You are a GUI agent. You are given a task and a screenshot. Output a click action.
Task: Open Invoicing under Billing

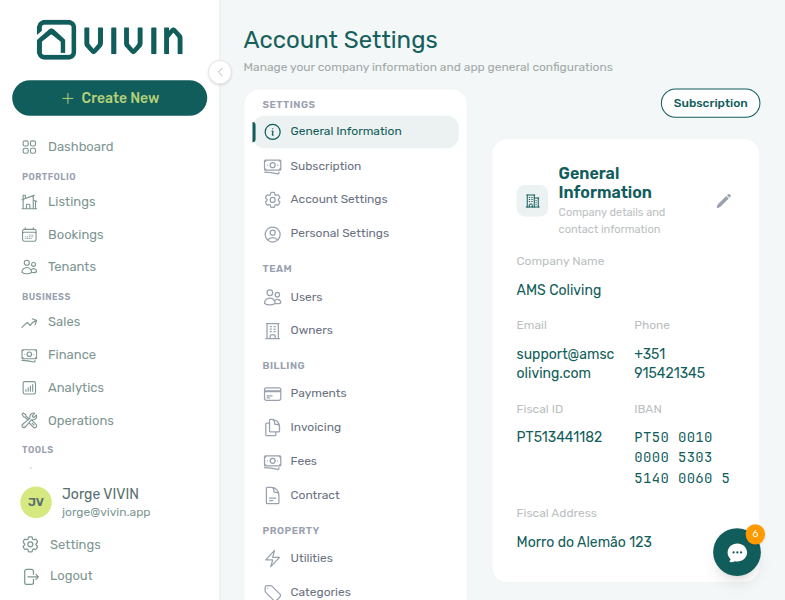(x=315, y=427)
